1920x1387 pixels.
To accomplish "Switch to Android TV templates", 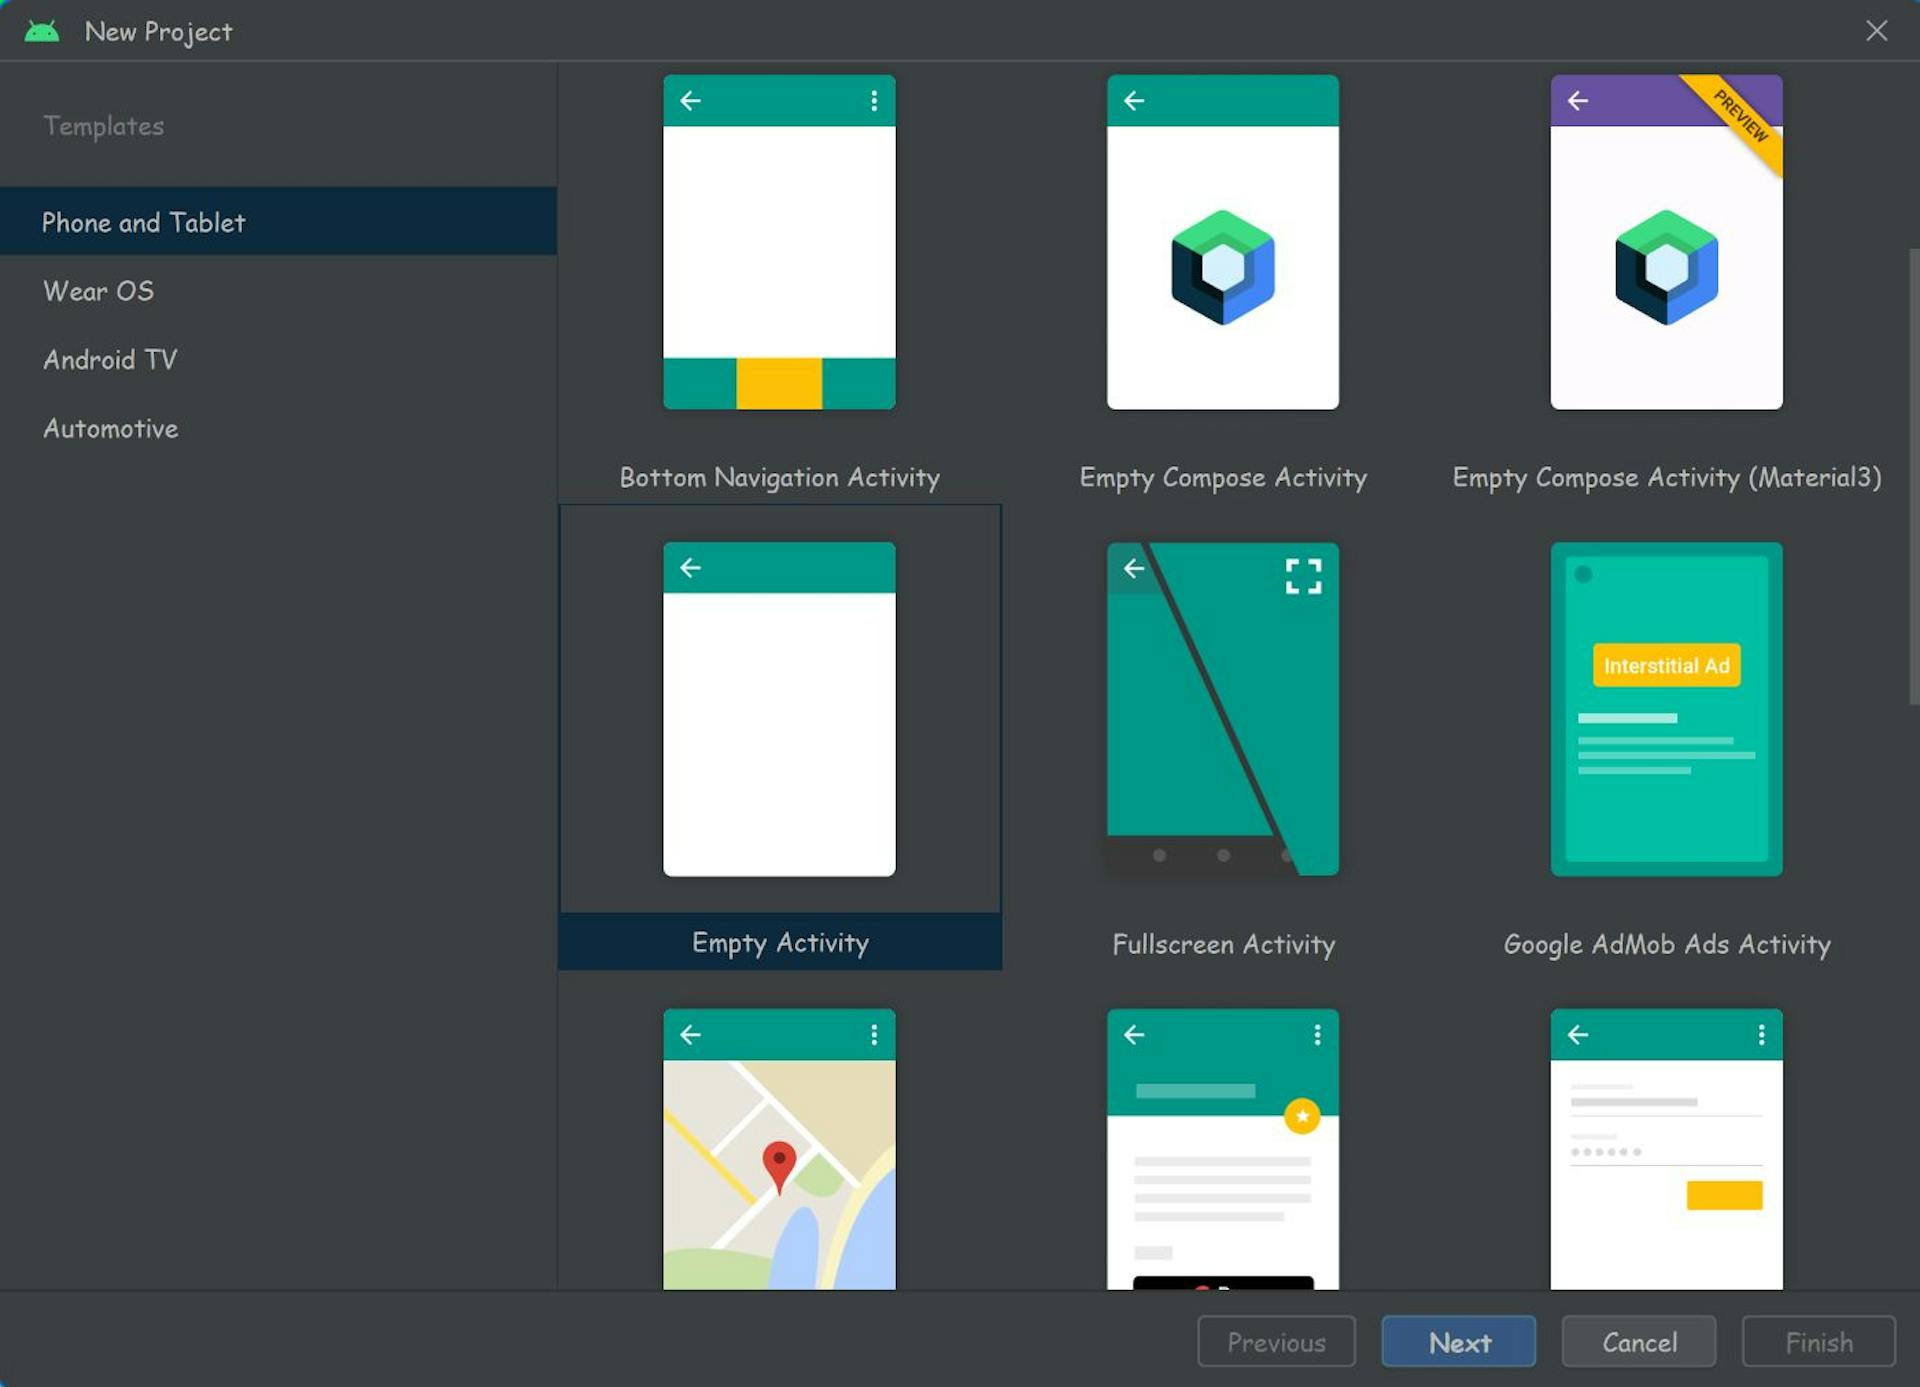I will point(110,360).
